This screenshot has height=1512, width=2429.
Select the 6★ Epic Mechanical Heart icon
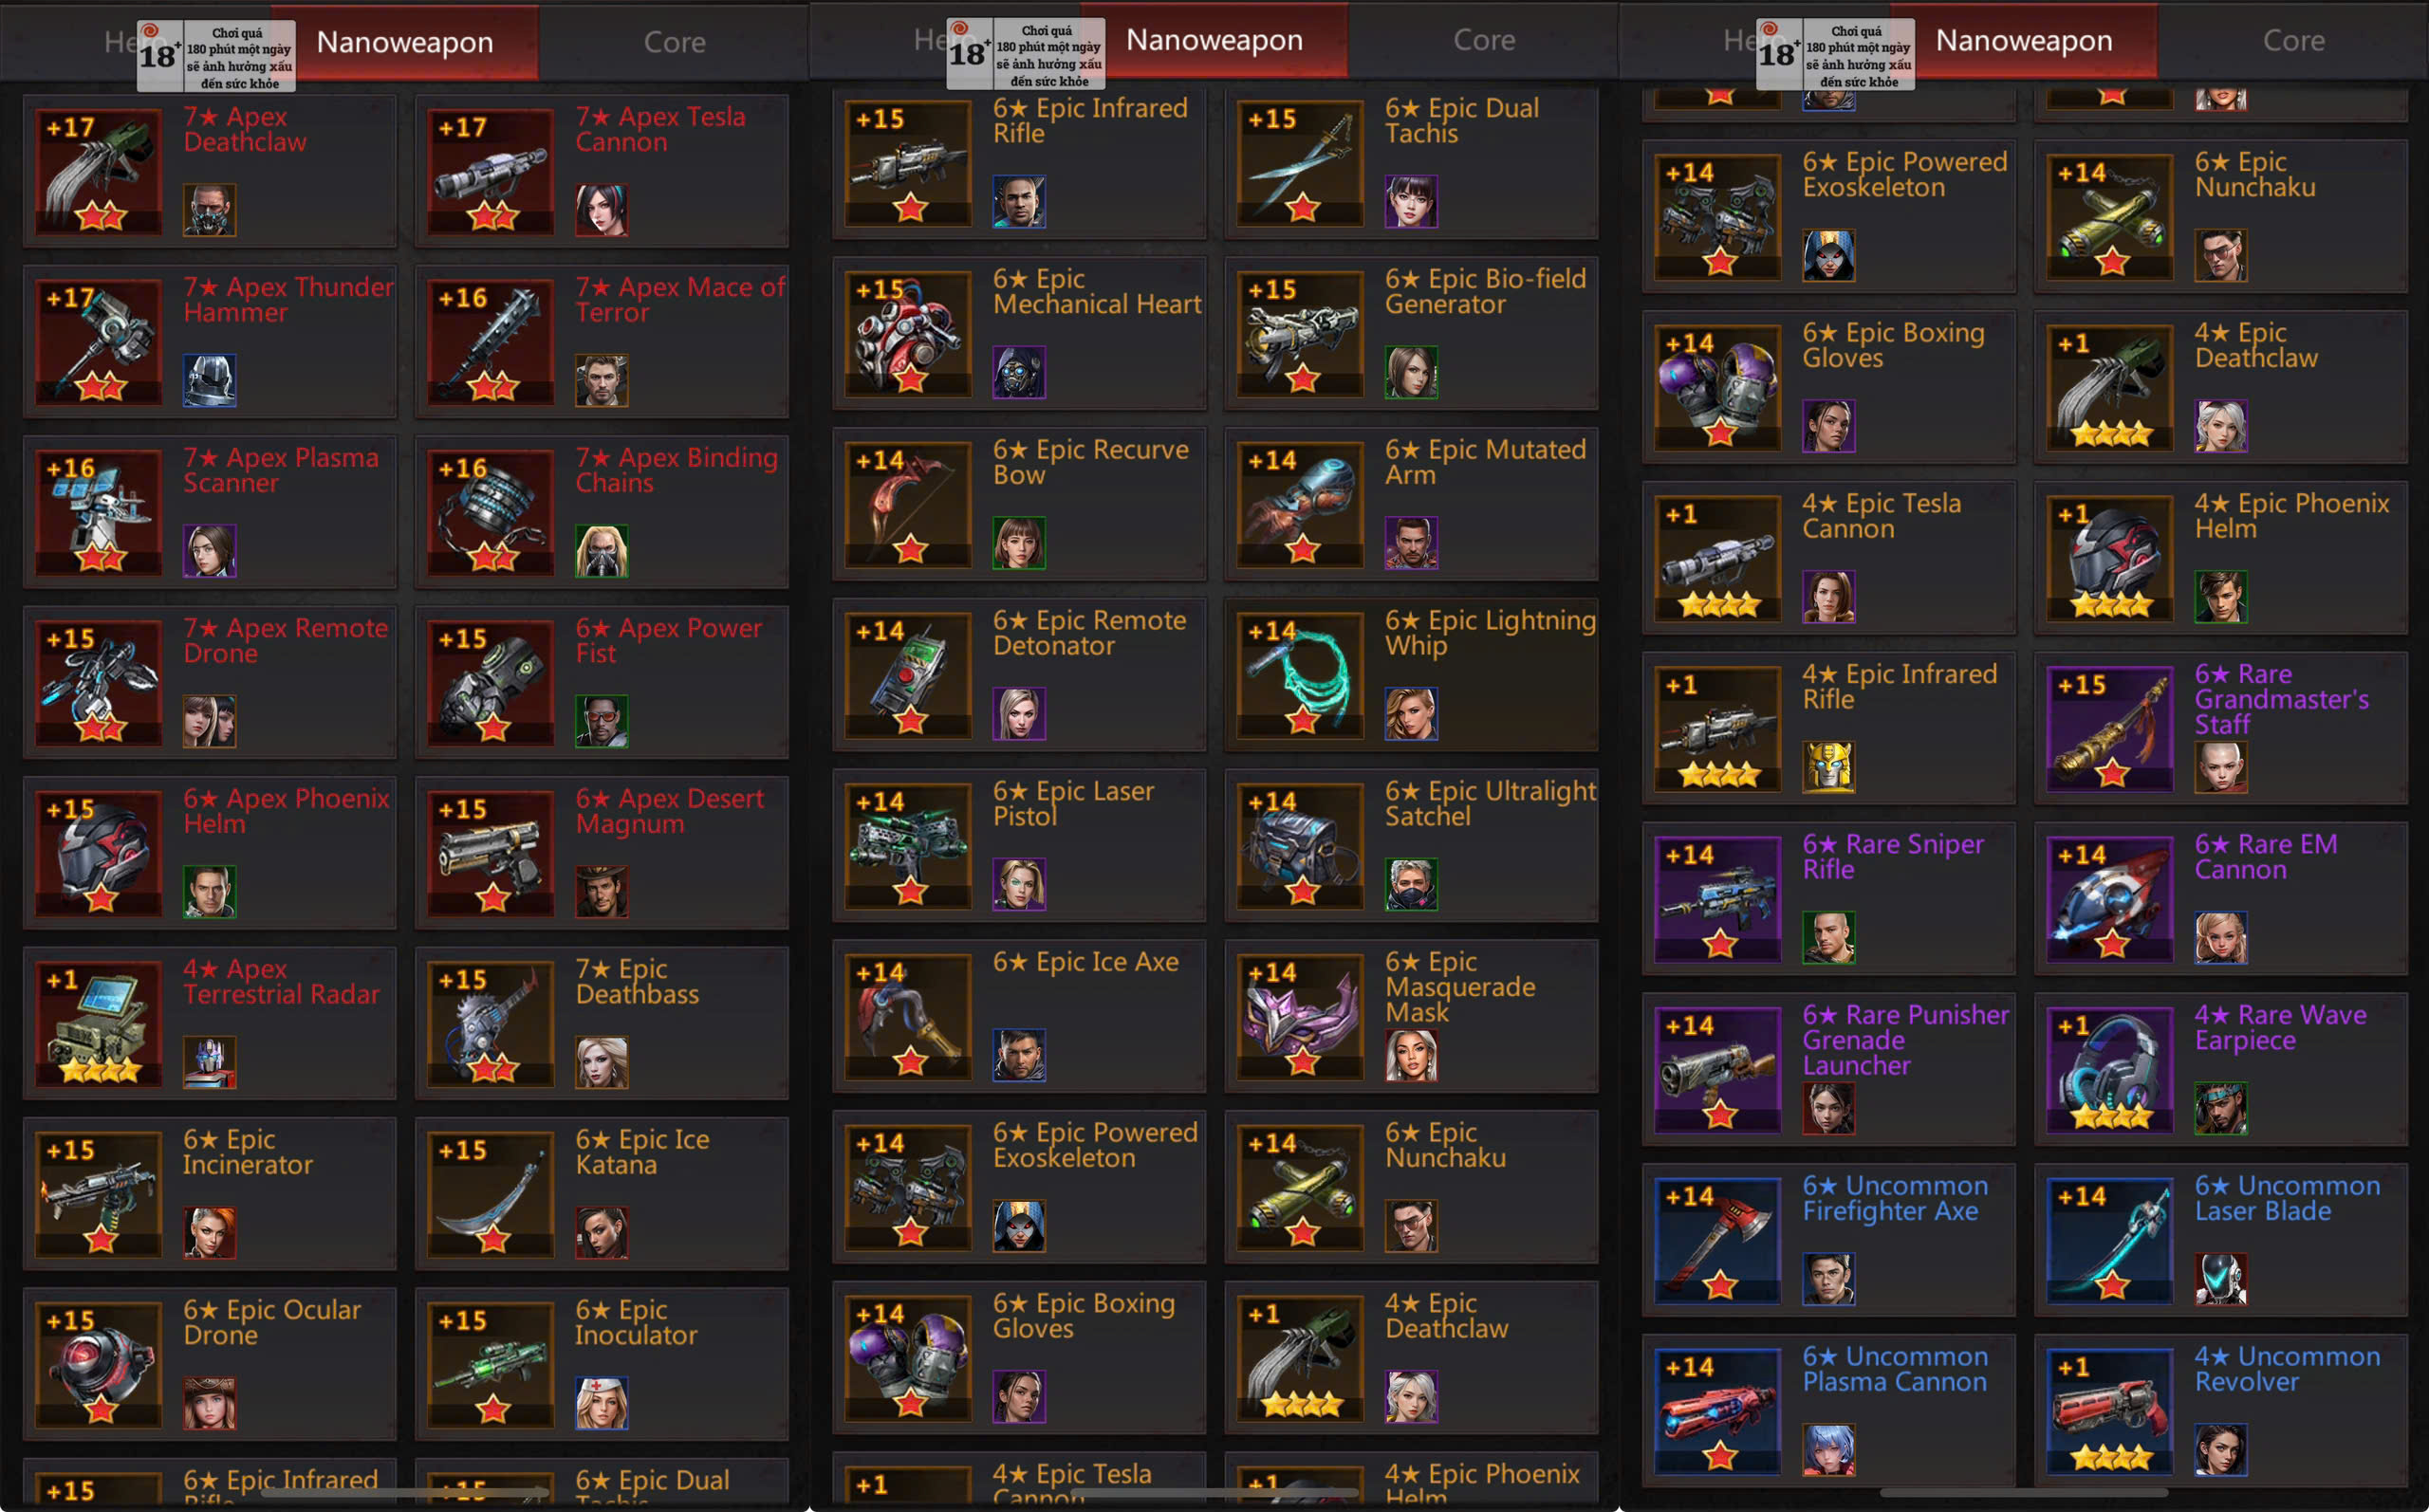tap(908, 334)
